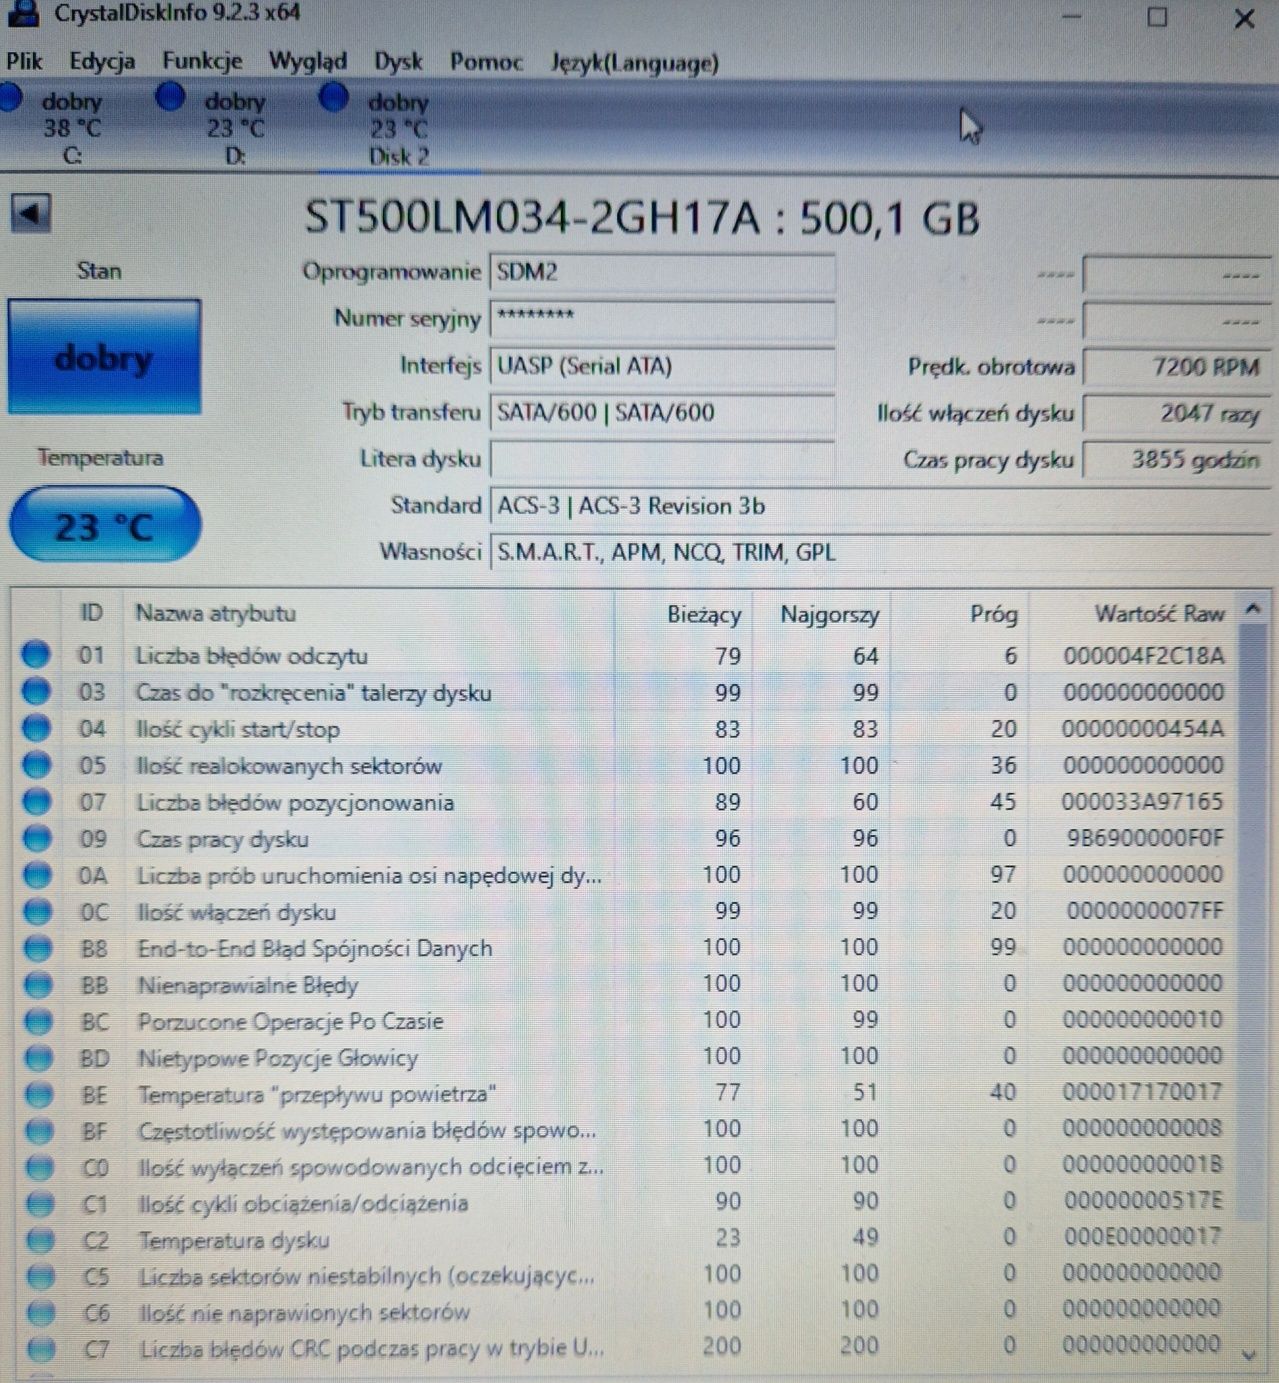
Task: Select 'Ilość realokowanych sektorów' attribute name
Action: coord(289,766)
